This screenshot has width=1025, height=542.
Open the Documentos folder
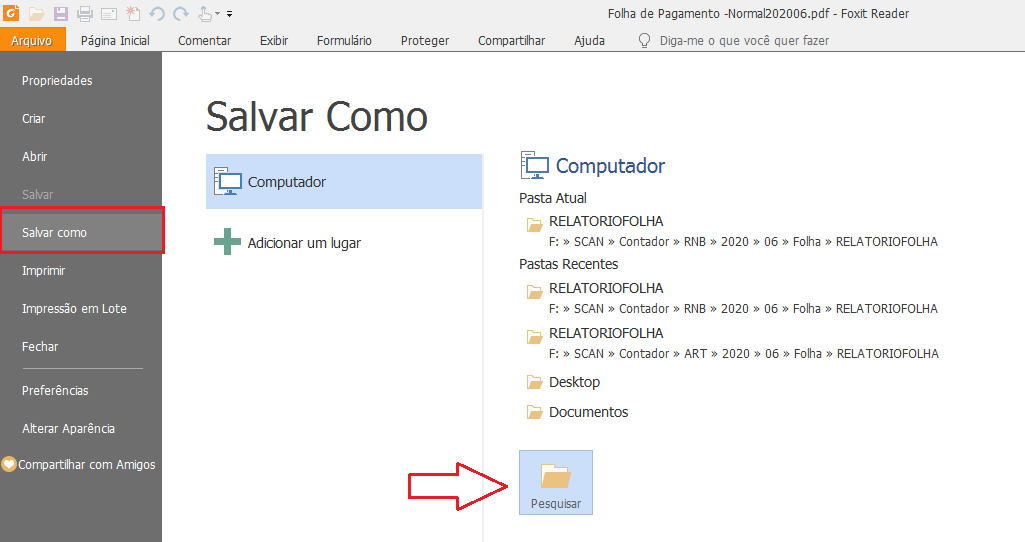pyautogui.click(x=588, y=412)
